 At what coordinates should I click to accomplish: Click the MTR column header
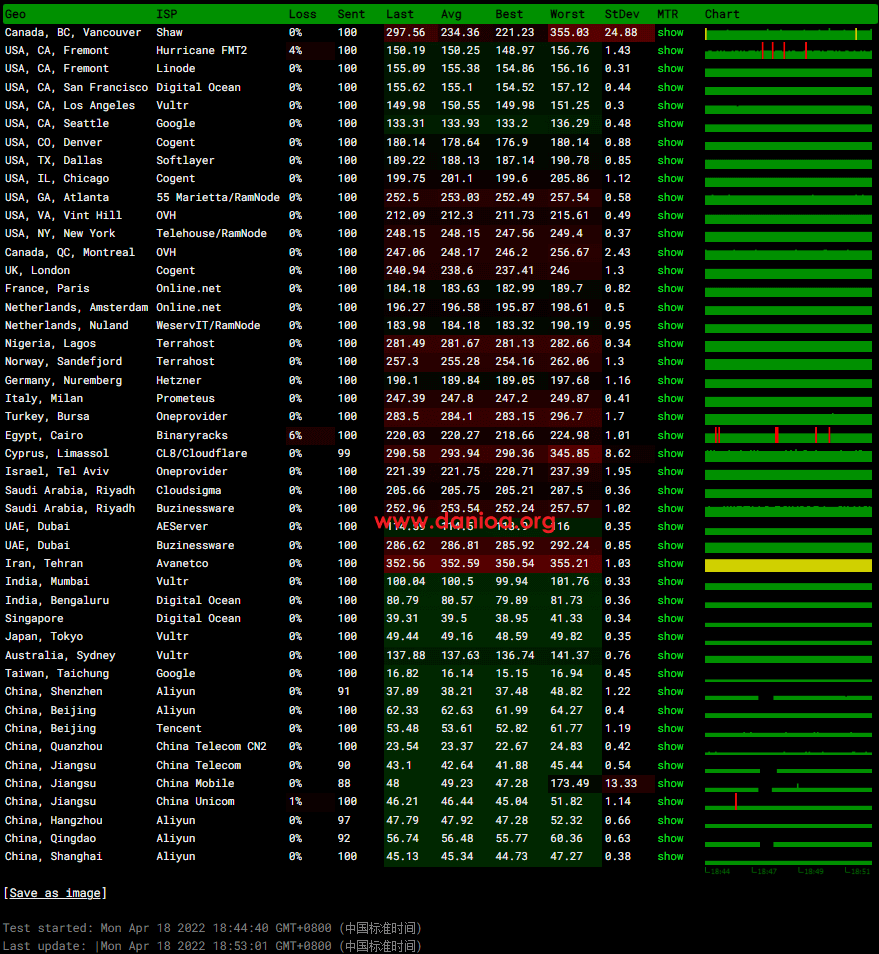click(667, 14)
